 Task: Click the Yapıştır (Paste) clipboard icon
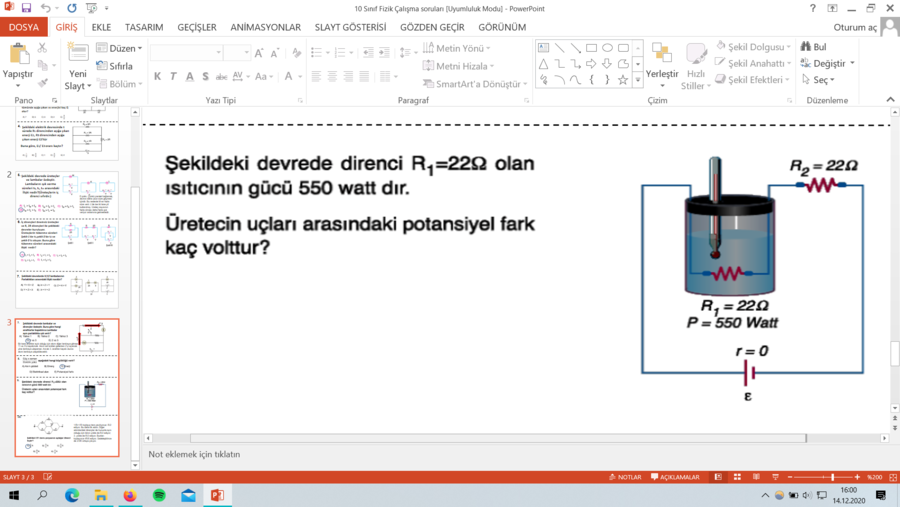tap(18, 55)
